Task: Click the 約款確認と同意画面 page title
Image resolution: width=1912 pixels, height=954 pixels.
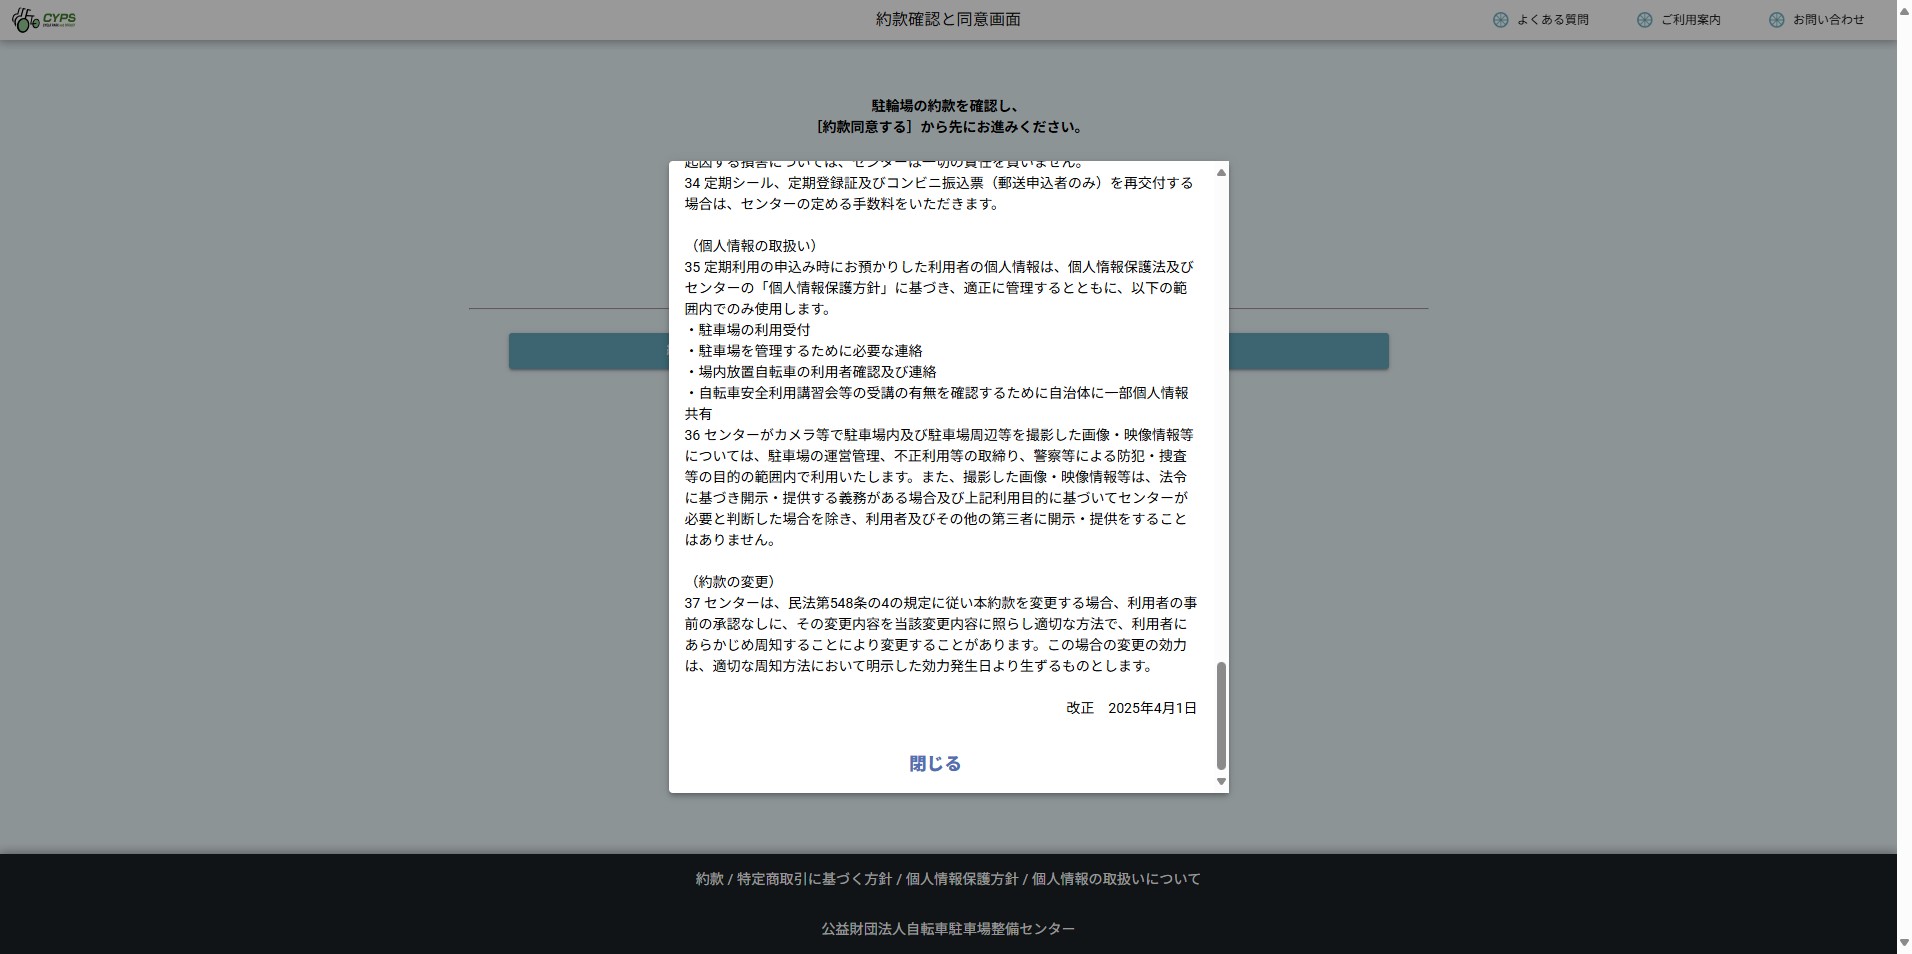Action: point(947,20)
